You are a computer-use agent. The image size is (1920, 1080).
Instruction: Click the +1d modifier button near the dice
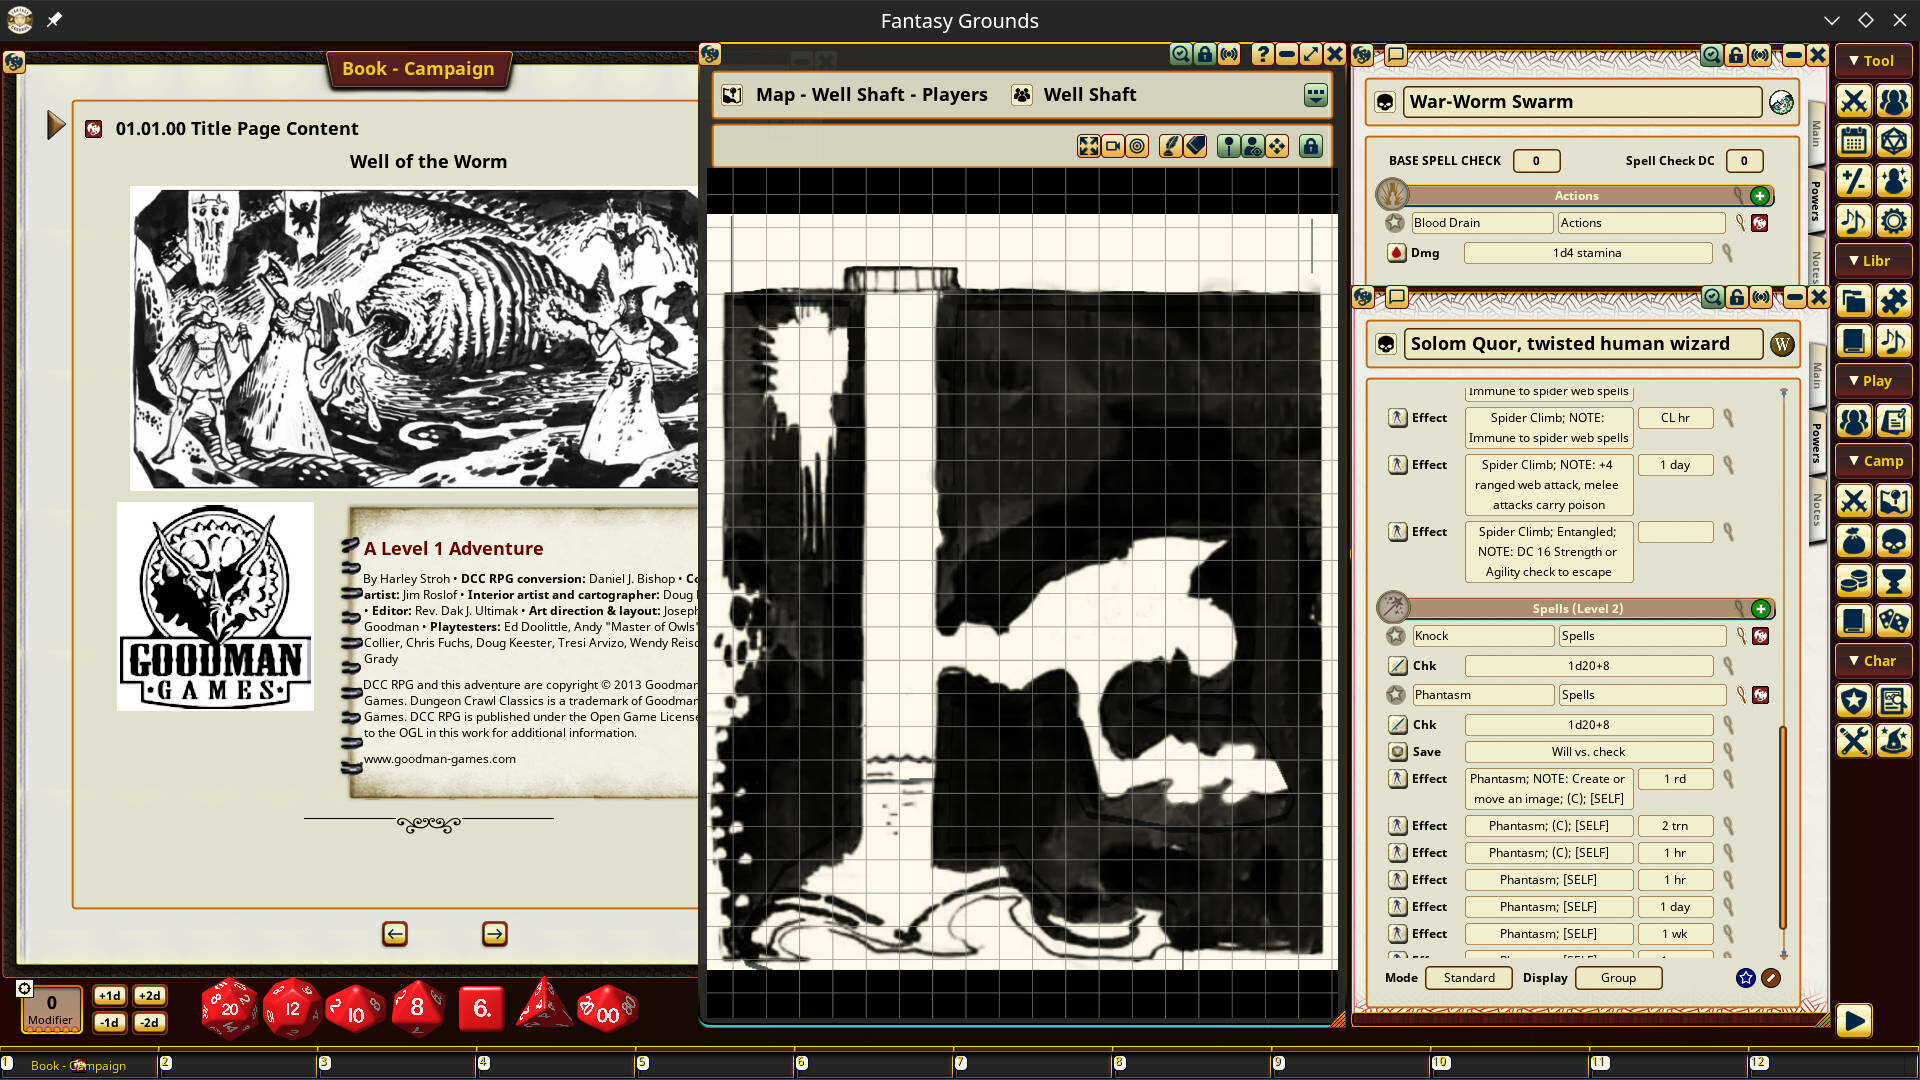(x=110, y=996)
